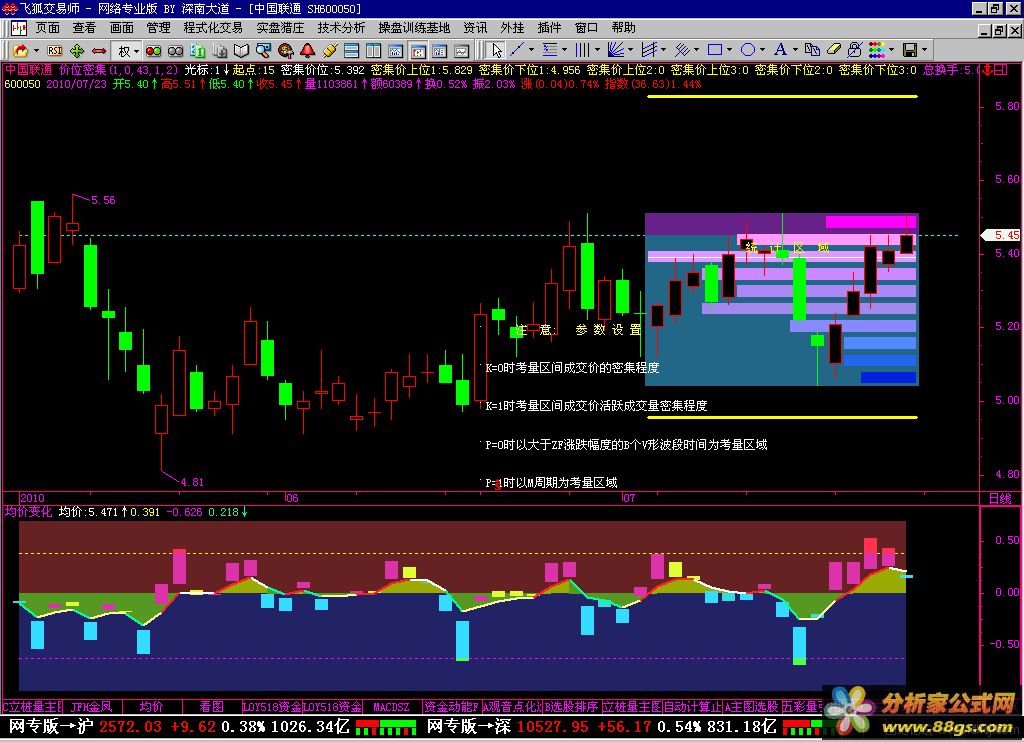Switch to the 均价 indicator tab
The image size is (1024, 742).
pyautogui.click(x=152, y=707)
